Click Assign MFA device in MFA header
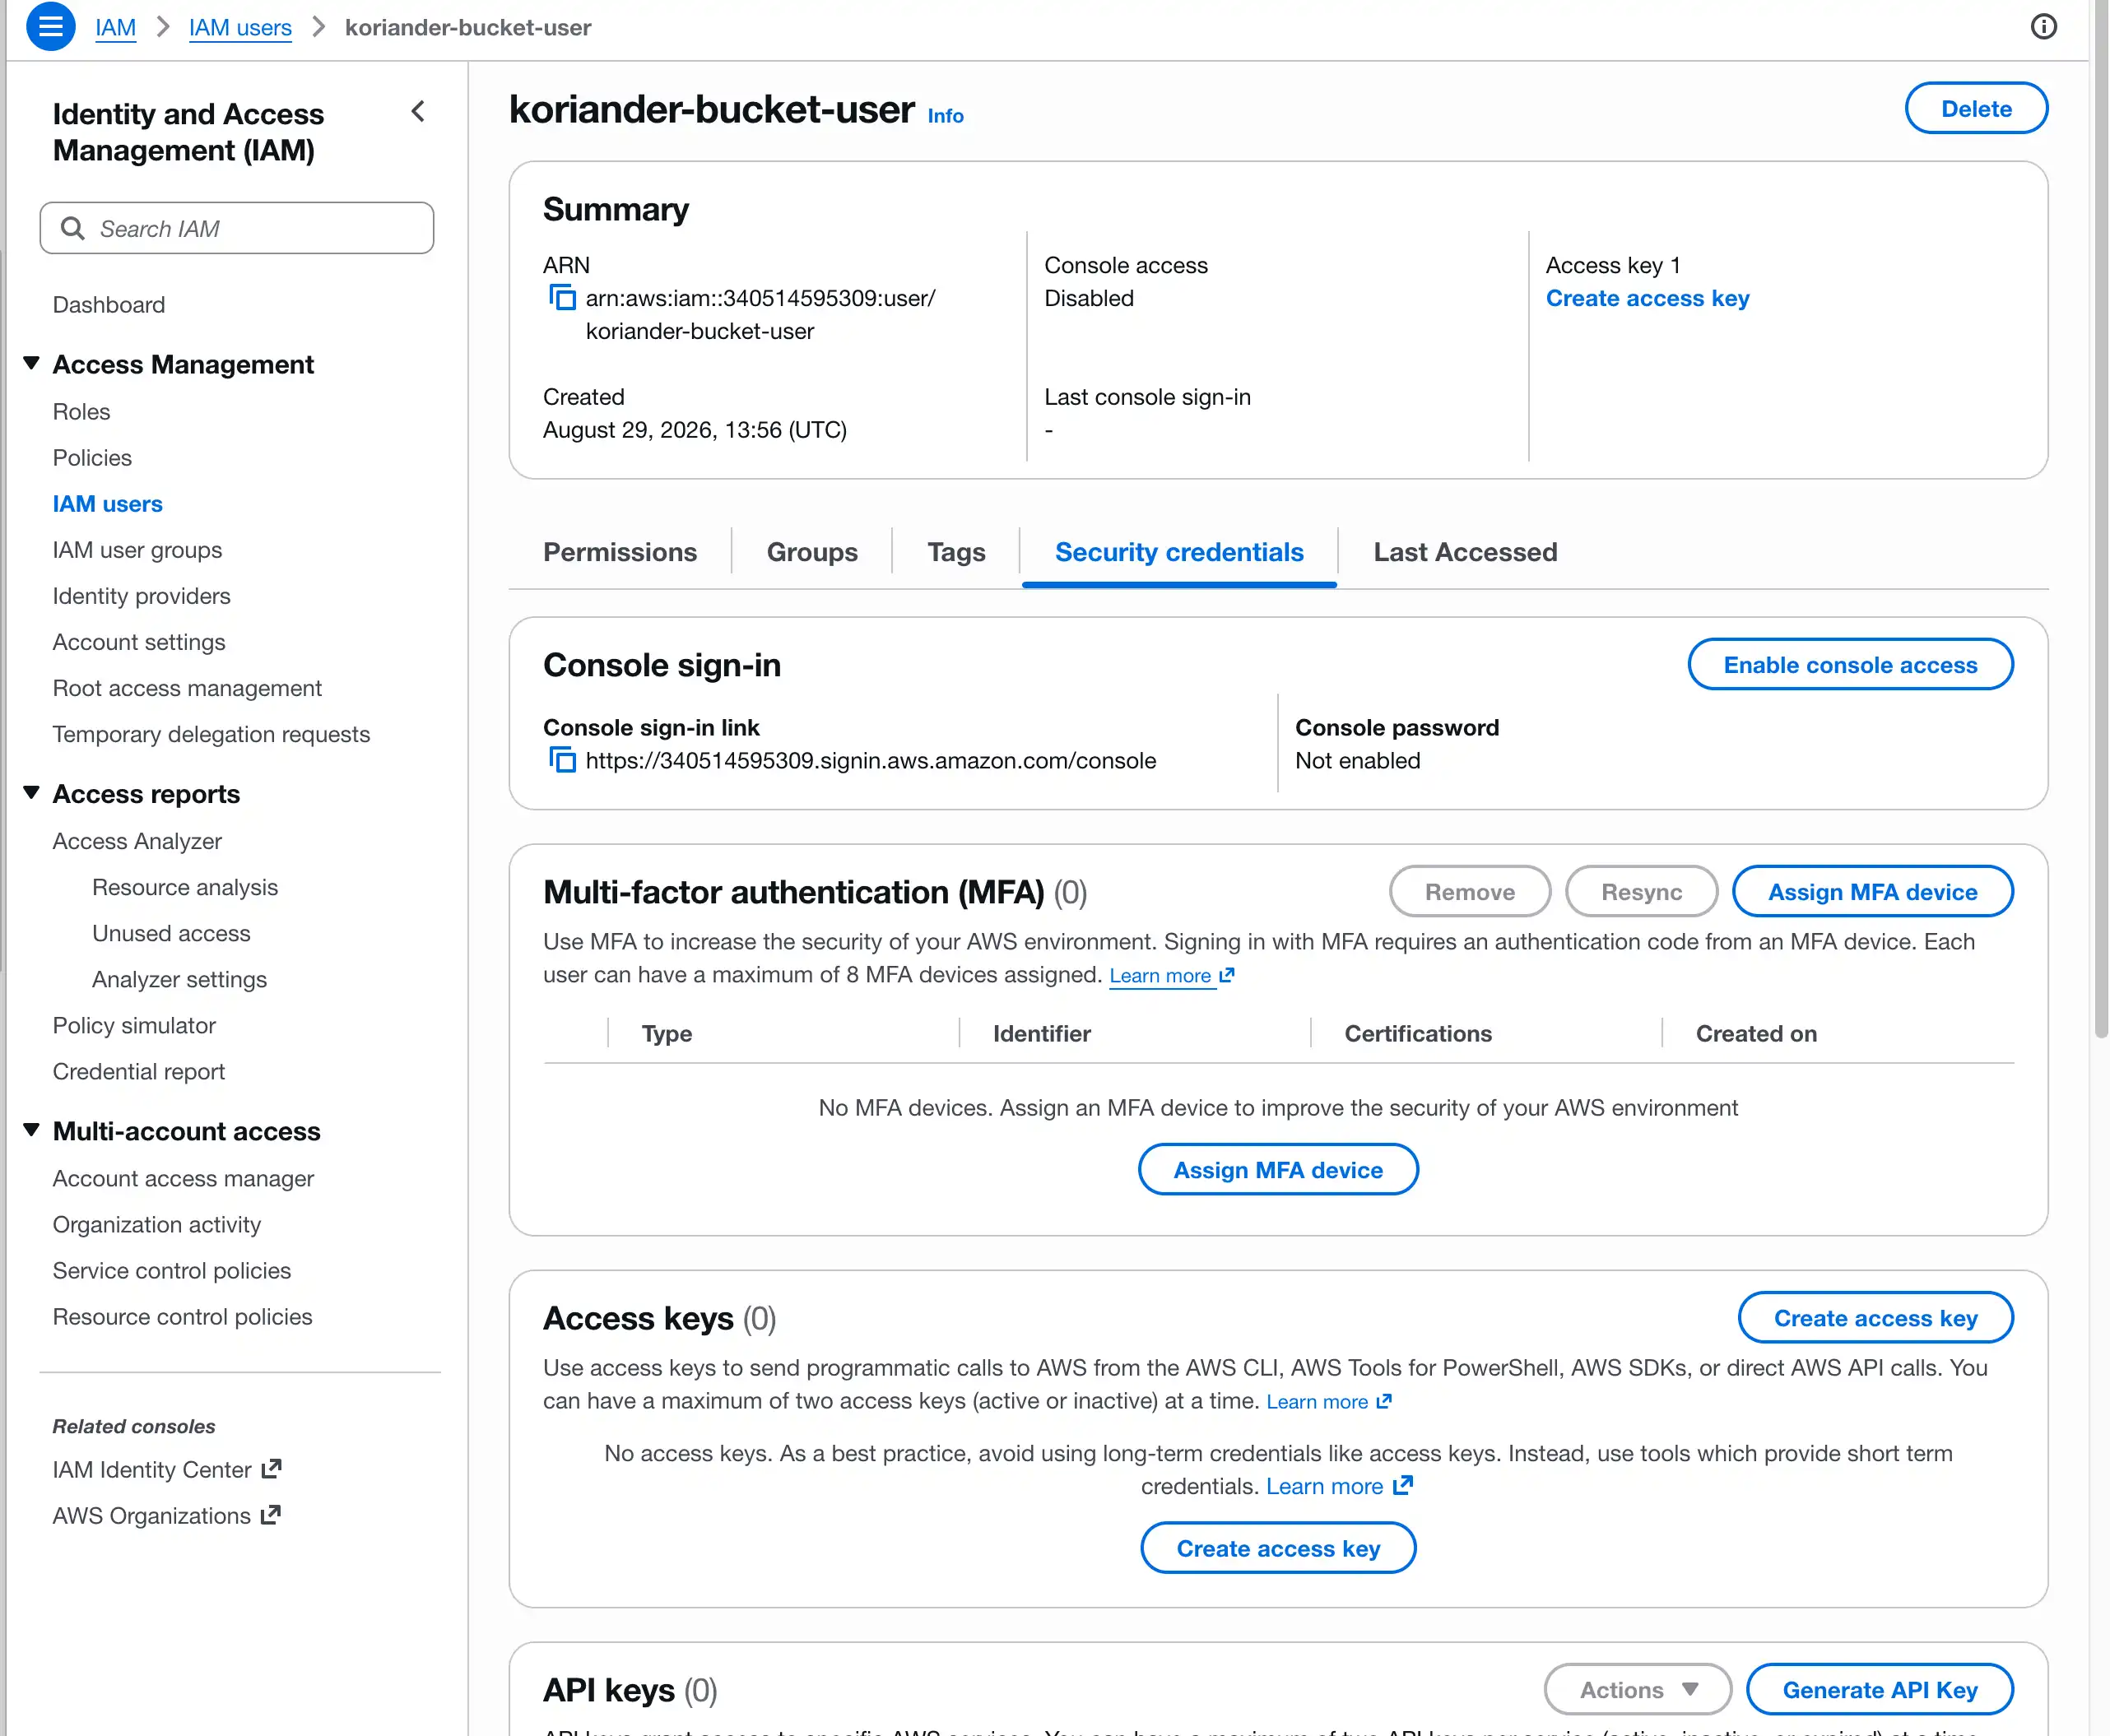Viewport: 2110px width, 1736px height. [1872, 891]
